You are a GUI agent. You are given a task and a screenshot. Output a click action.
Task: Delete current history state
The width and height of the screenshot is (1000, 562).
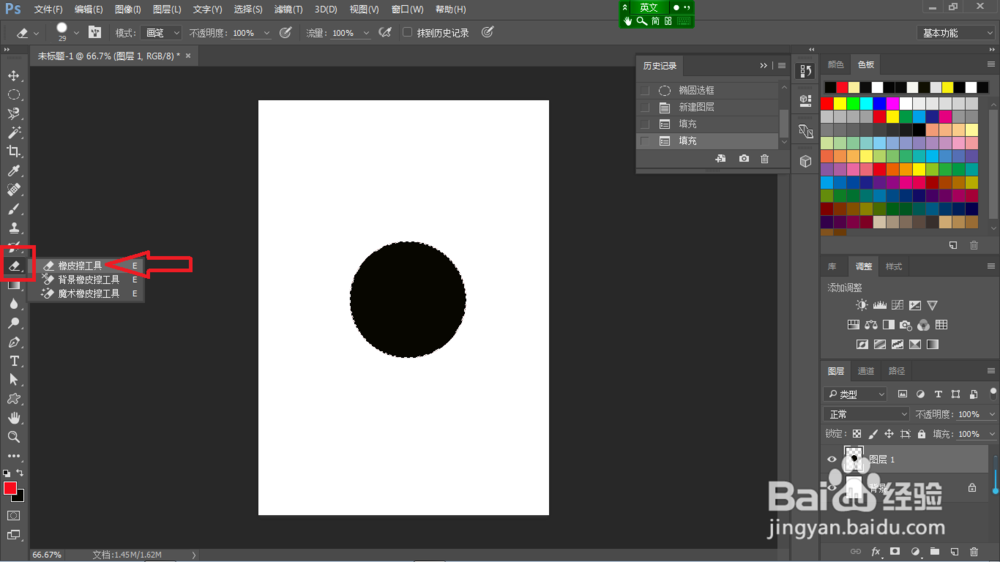pyautogui.click(x=764, y=159)
